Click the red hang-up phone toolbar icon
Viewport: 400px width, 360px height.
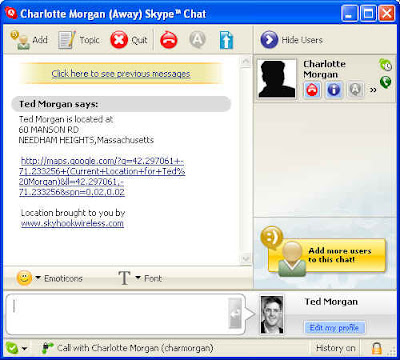(169, 40)
